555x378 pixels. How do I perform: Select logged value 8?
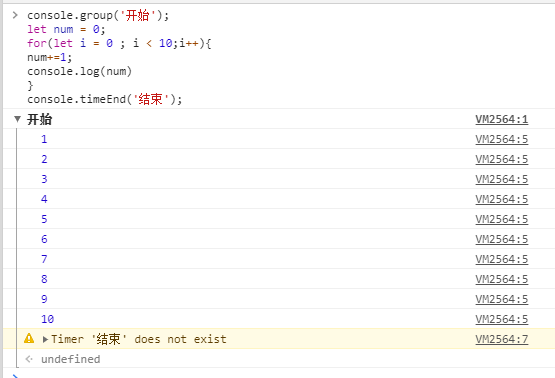tap(44, 279)
